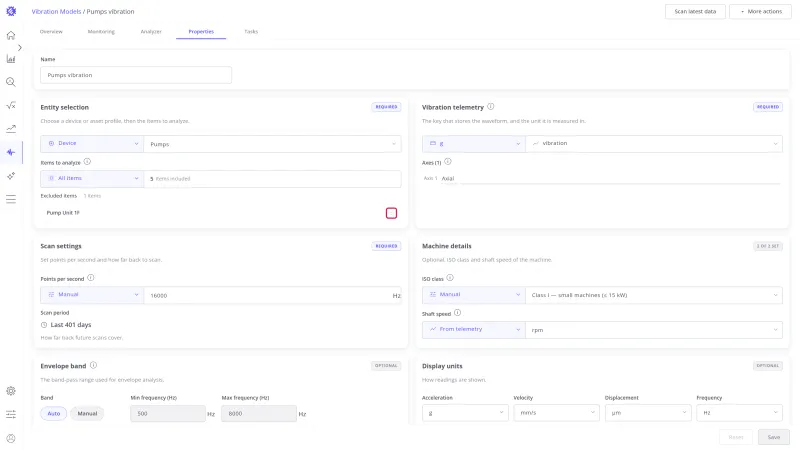Open Points per second Manual mode dropdown
This screenshot has width=800, height=450.
point(92,295)
